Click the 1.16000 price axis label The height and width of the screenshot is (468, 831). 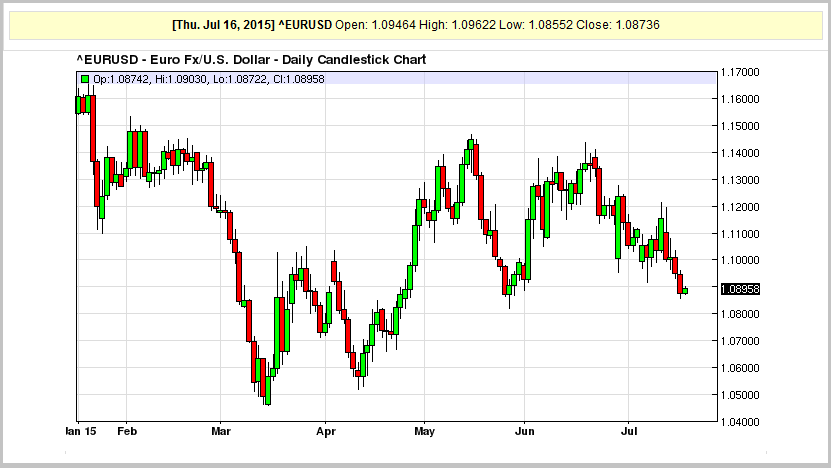(740, 99)
